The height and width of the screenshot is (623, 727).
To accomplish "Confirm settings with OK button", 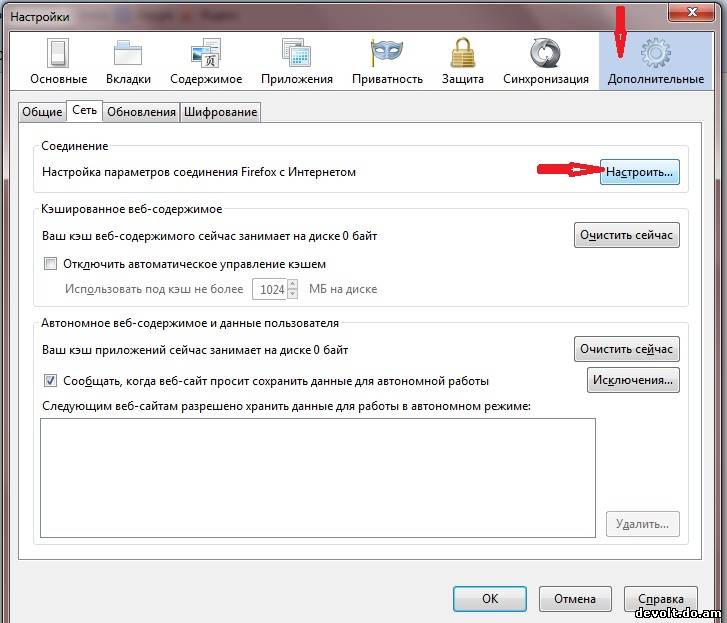I will click(490, 599).
